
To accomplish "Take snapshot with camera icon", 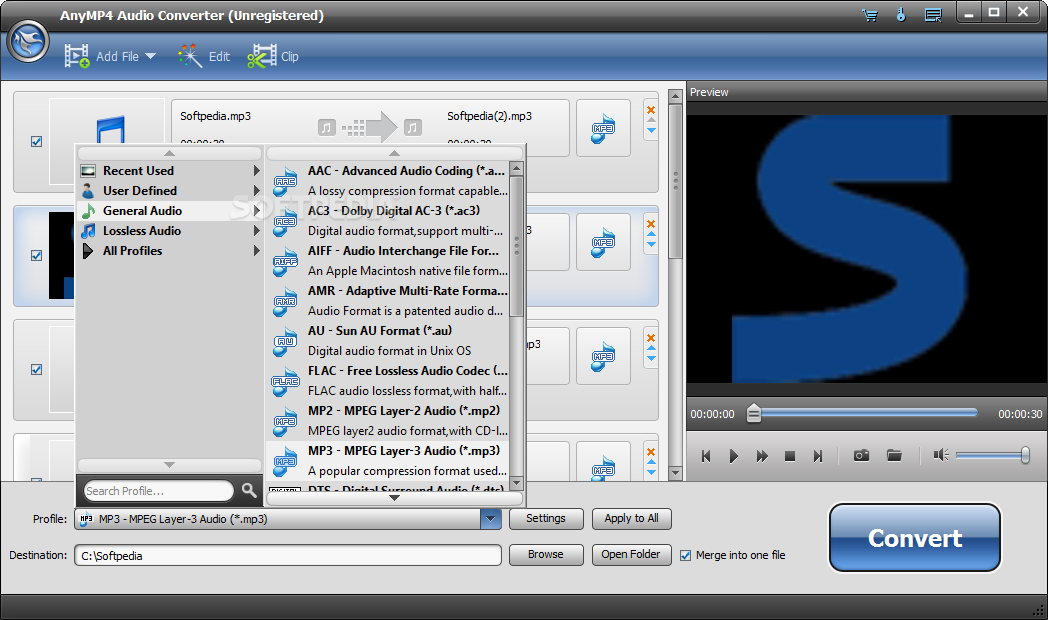I will (x=862, y=456).
